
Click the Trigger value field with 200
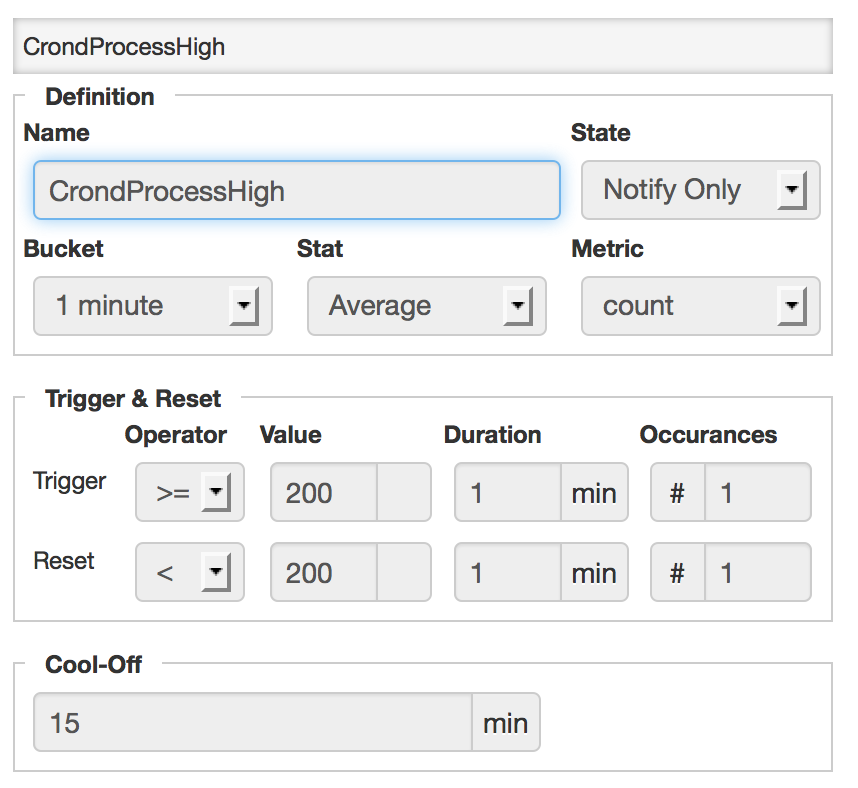(323, 492)
